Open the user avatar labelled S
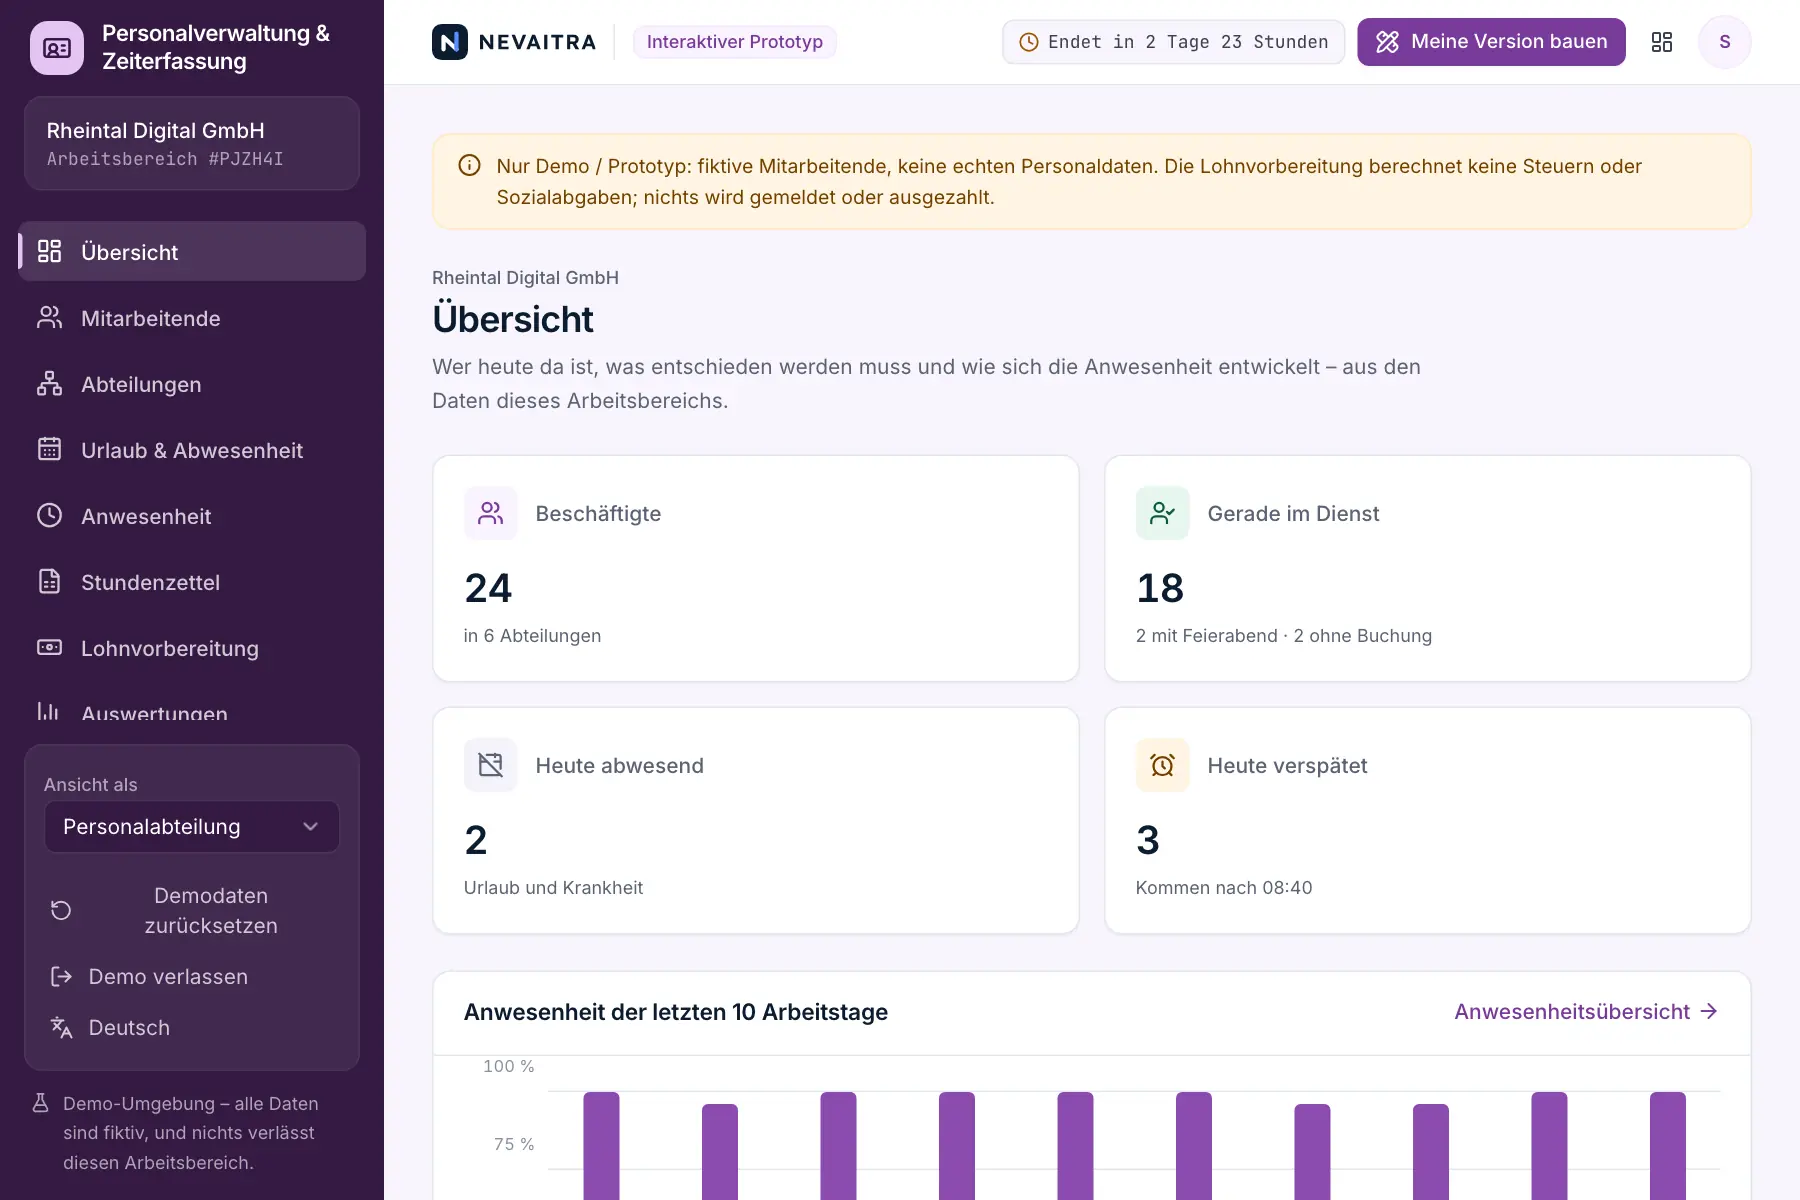Screen dimensions: 1800x1200 click(x=1724, y=42)
